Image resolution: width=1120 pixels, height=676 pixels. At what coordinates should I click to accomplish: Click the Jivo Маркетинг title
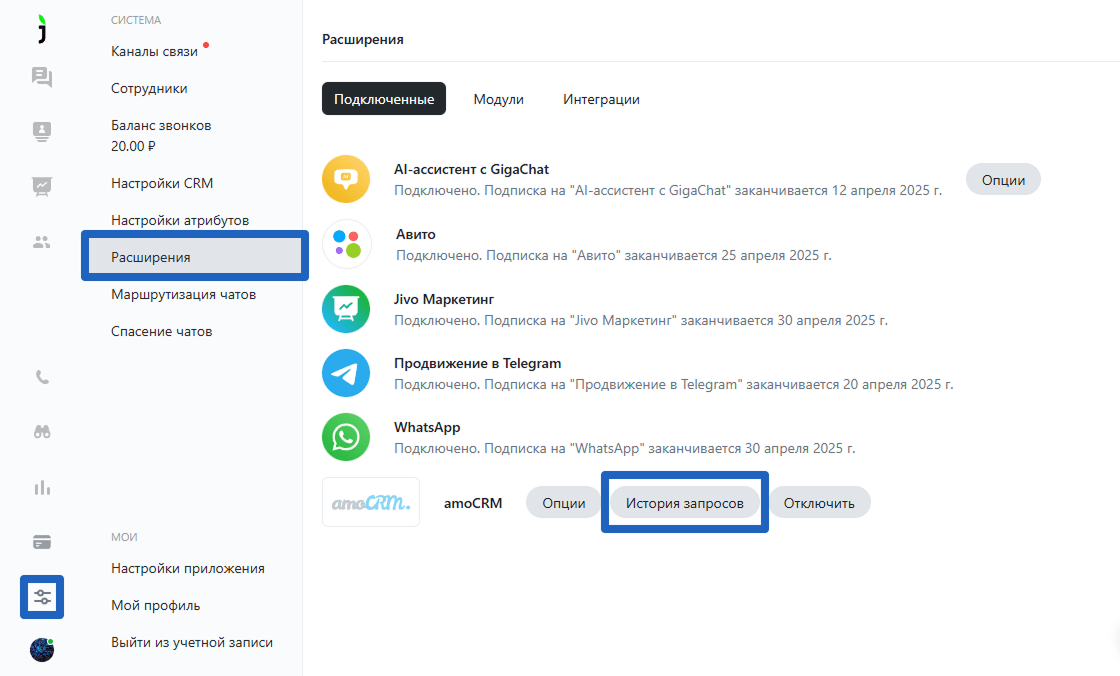[x=444, y=299]
